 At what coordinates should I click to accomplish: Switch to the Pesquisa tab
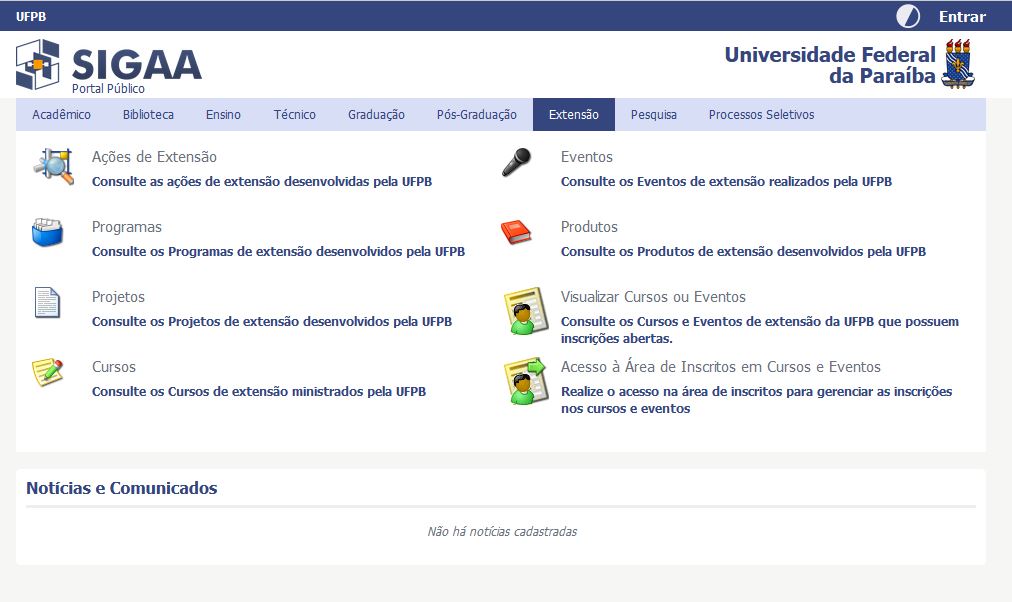pyautogui.click(x=652, y=114)
